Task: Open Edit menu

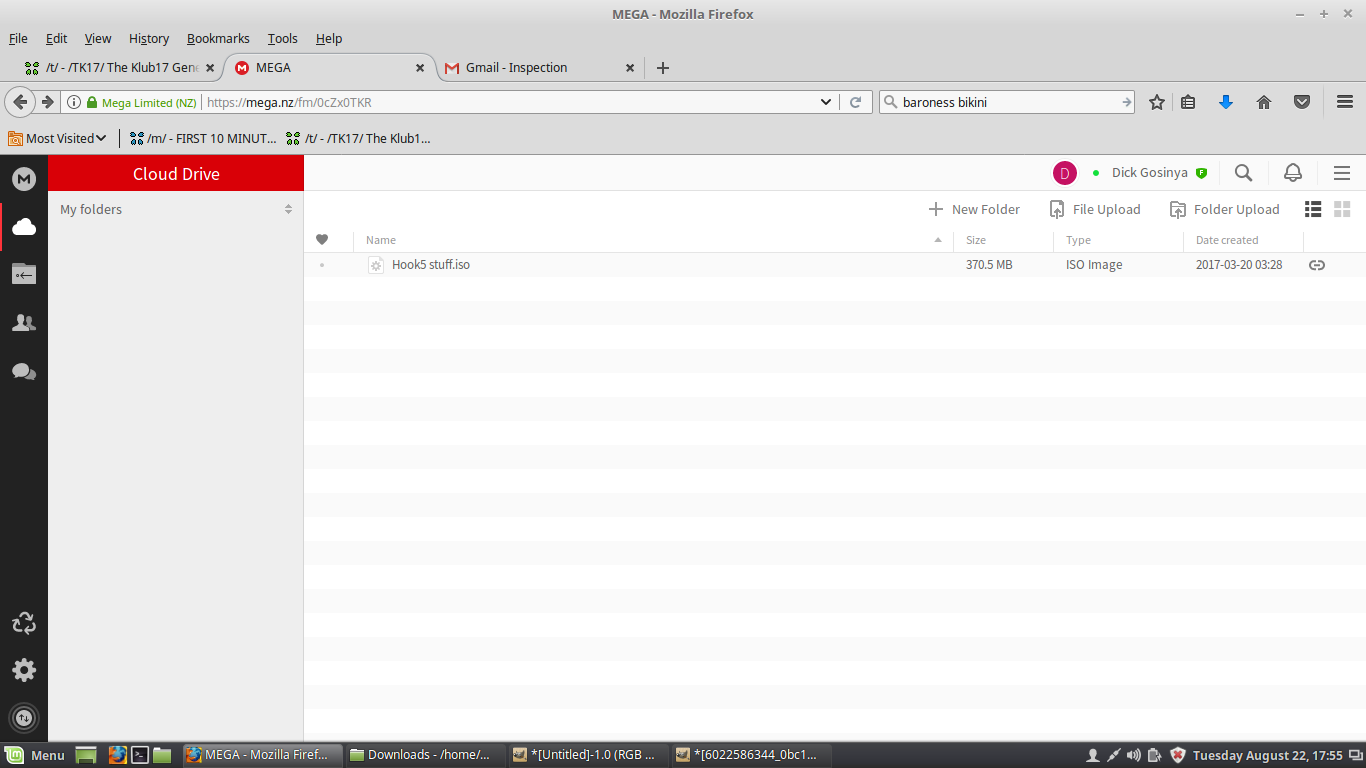Action: point(56,38)
